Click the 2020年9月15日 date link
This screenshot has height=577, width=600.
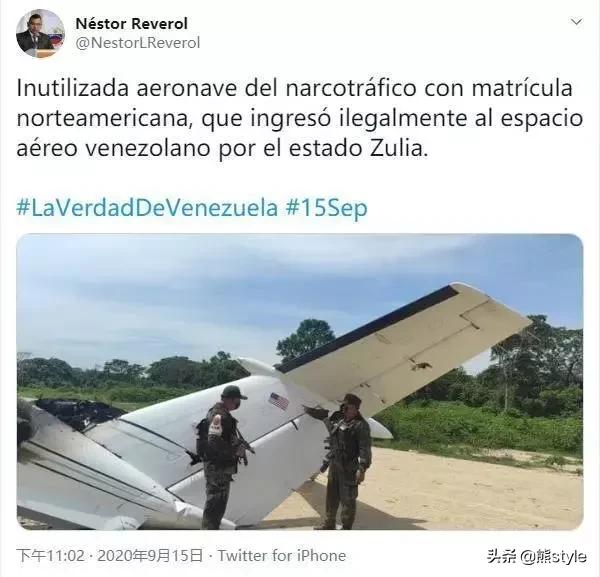tap(150, 556)
